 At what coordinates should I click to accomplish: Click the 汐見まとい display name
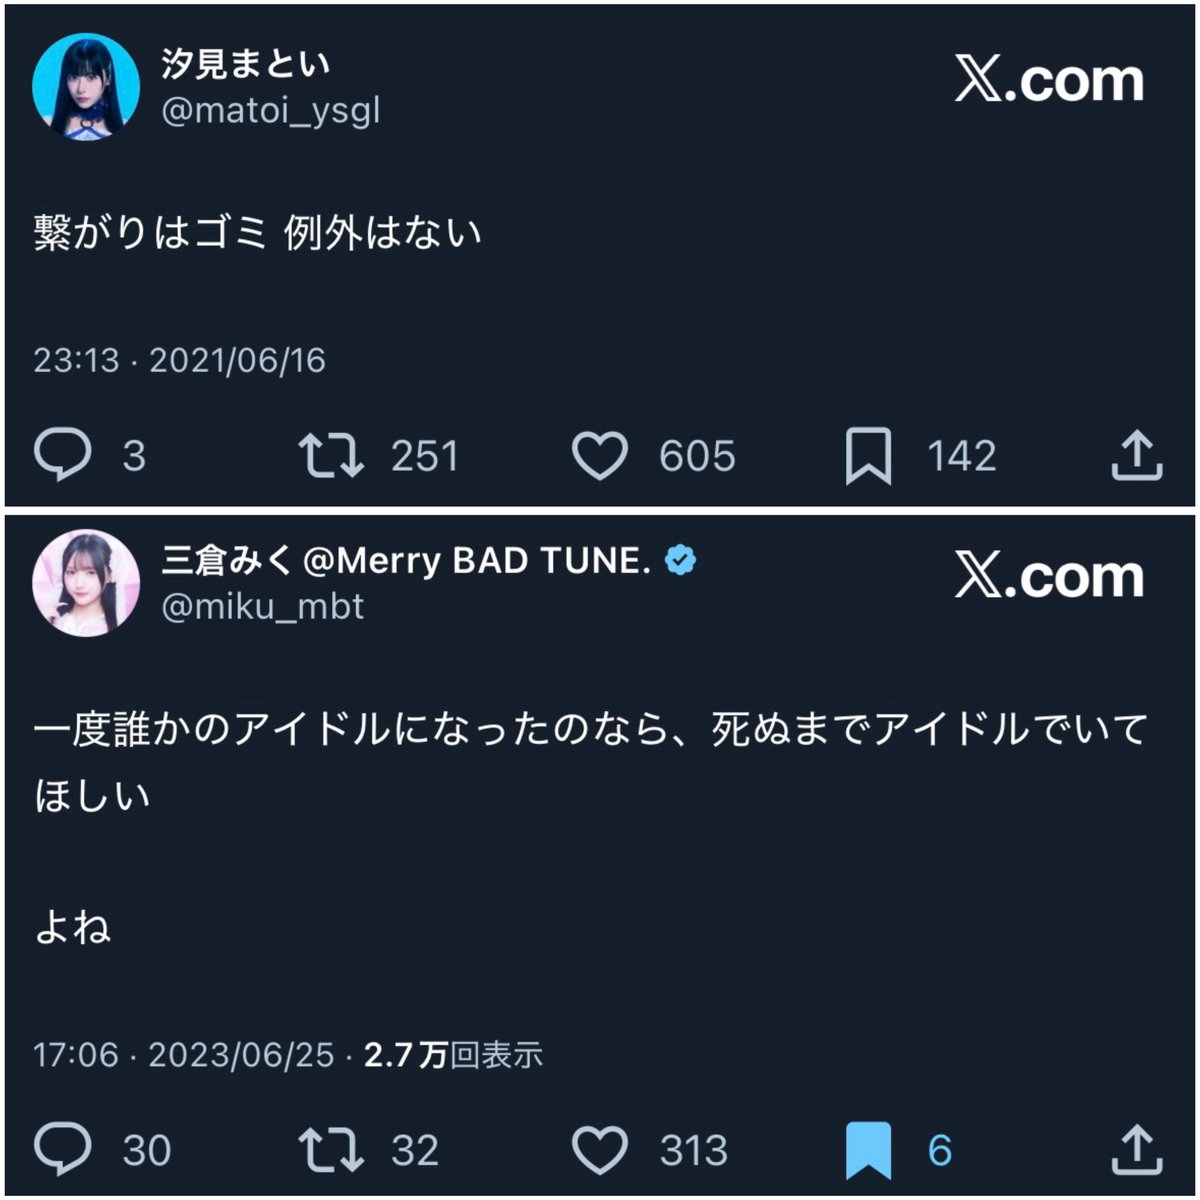tap(246, 64)
